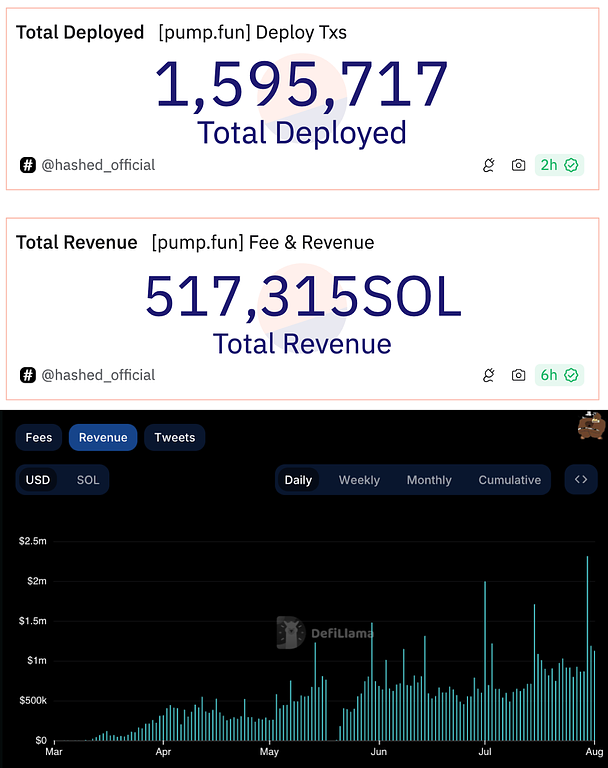Set the currency to USD

(x=38, y=480)
